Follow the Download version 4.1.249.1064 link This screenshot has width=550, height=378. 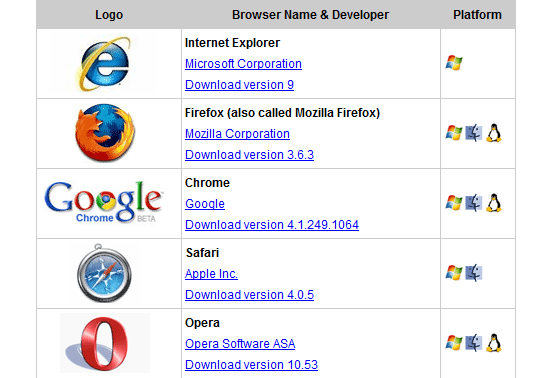click(x=272, y=225)
